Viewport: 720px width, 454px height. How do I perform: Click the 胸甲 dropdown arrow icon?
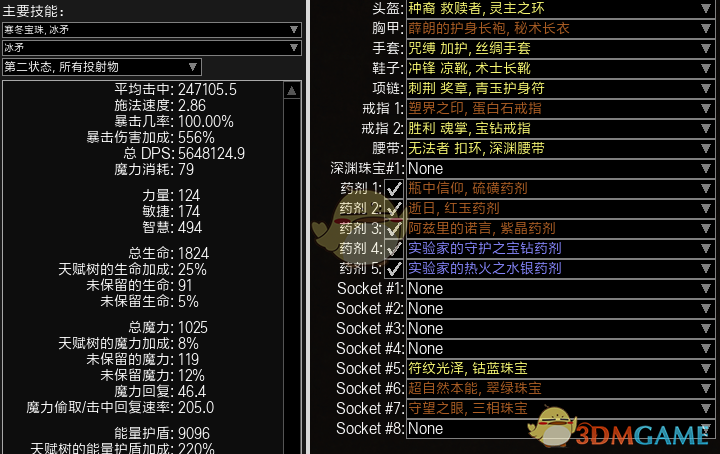coord(706,28)
